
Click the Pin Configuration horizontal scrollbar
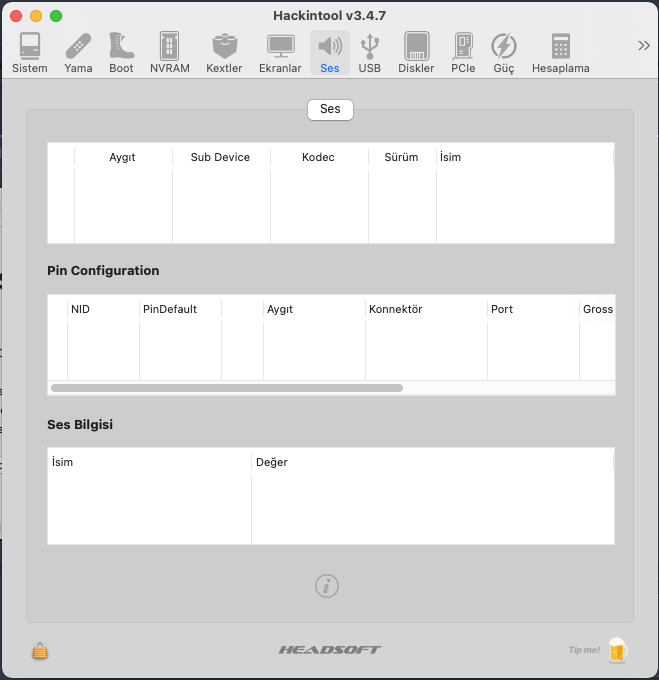227,388
